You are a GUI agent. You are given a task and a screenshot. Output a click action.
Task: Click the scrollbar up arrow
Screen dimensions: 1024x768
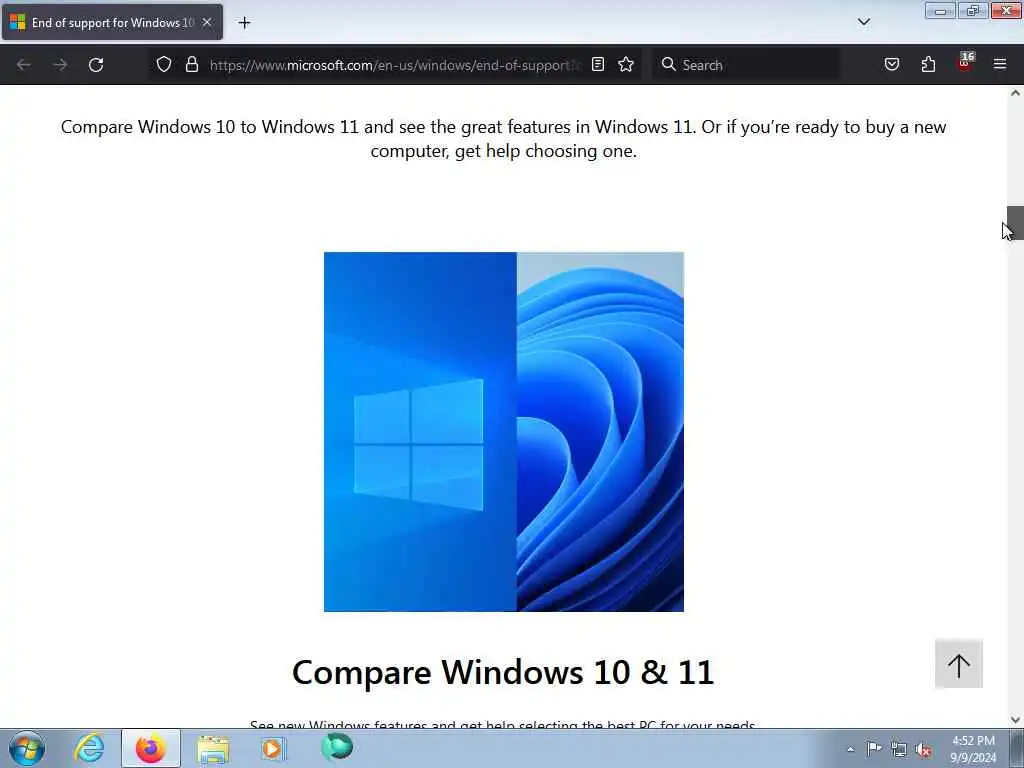[x=1015, y=93]
